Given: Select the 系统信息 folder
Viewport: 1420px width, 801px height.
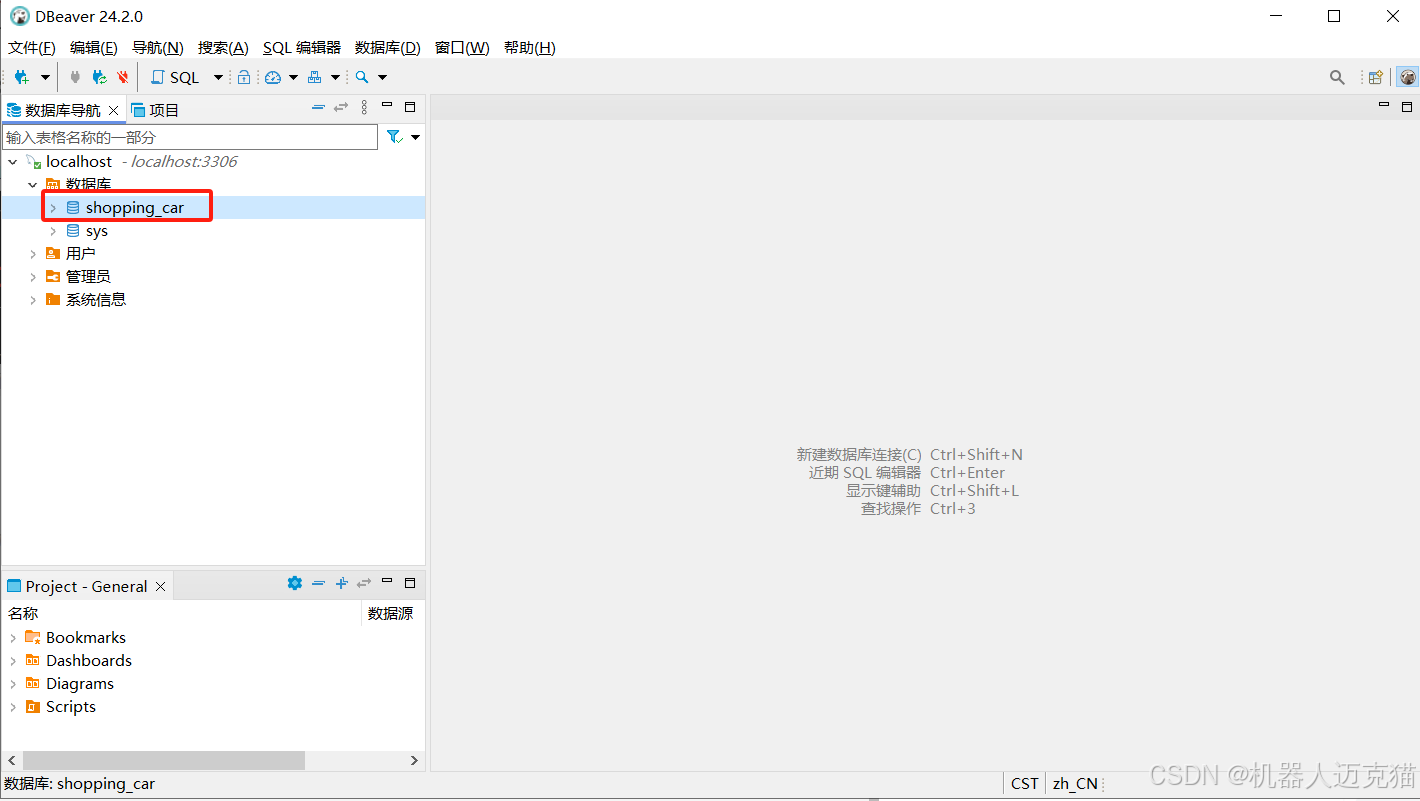Looking at the screenshot, I should tap(96, 300).
